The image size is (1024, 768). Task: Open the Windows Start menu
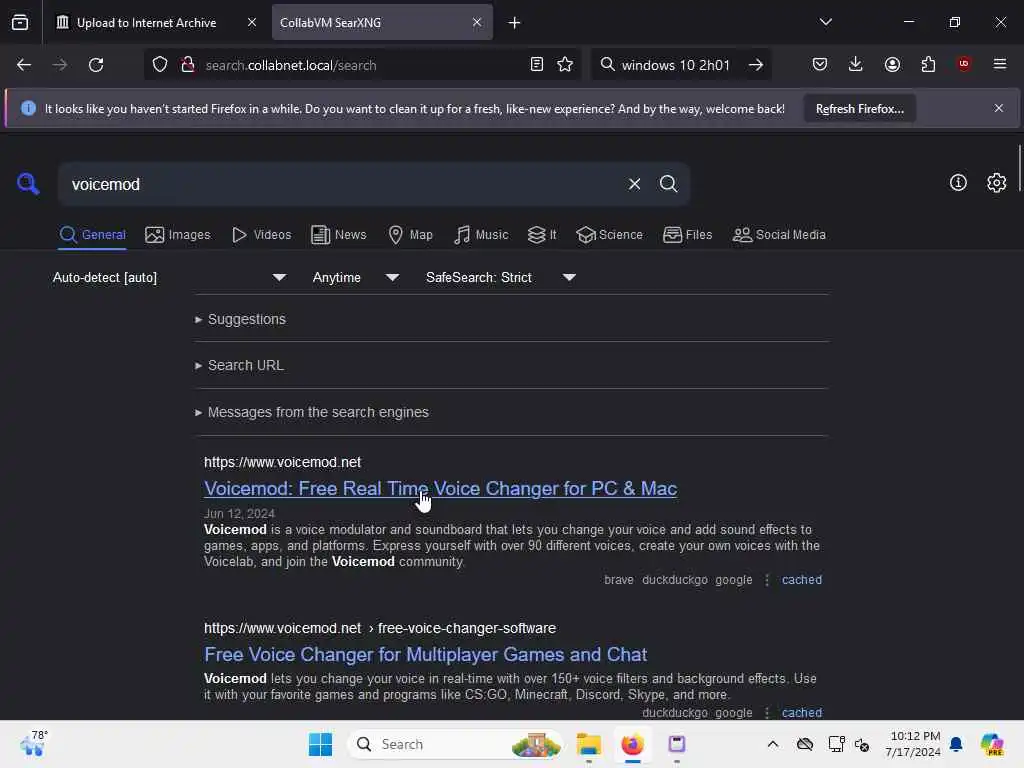coord(320,744)
